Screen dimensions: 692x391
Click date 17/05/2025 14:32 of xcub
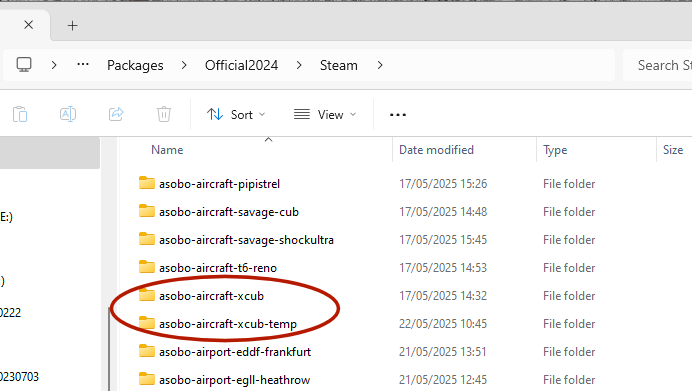443,296
